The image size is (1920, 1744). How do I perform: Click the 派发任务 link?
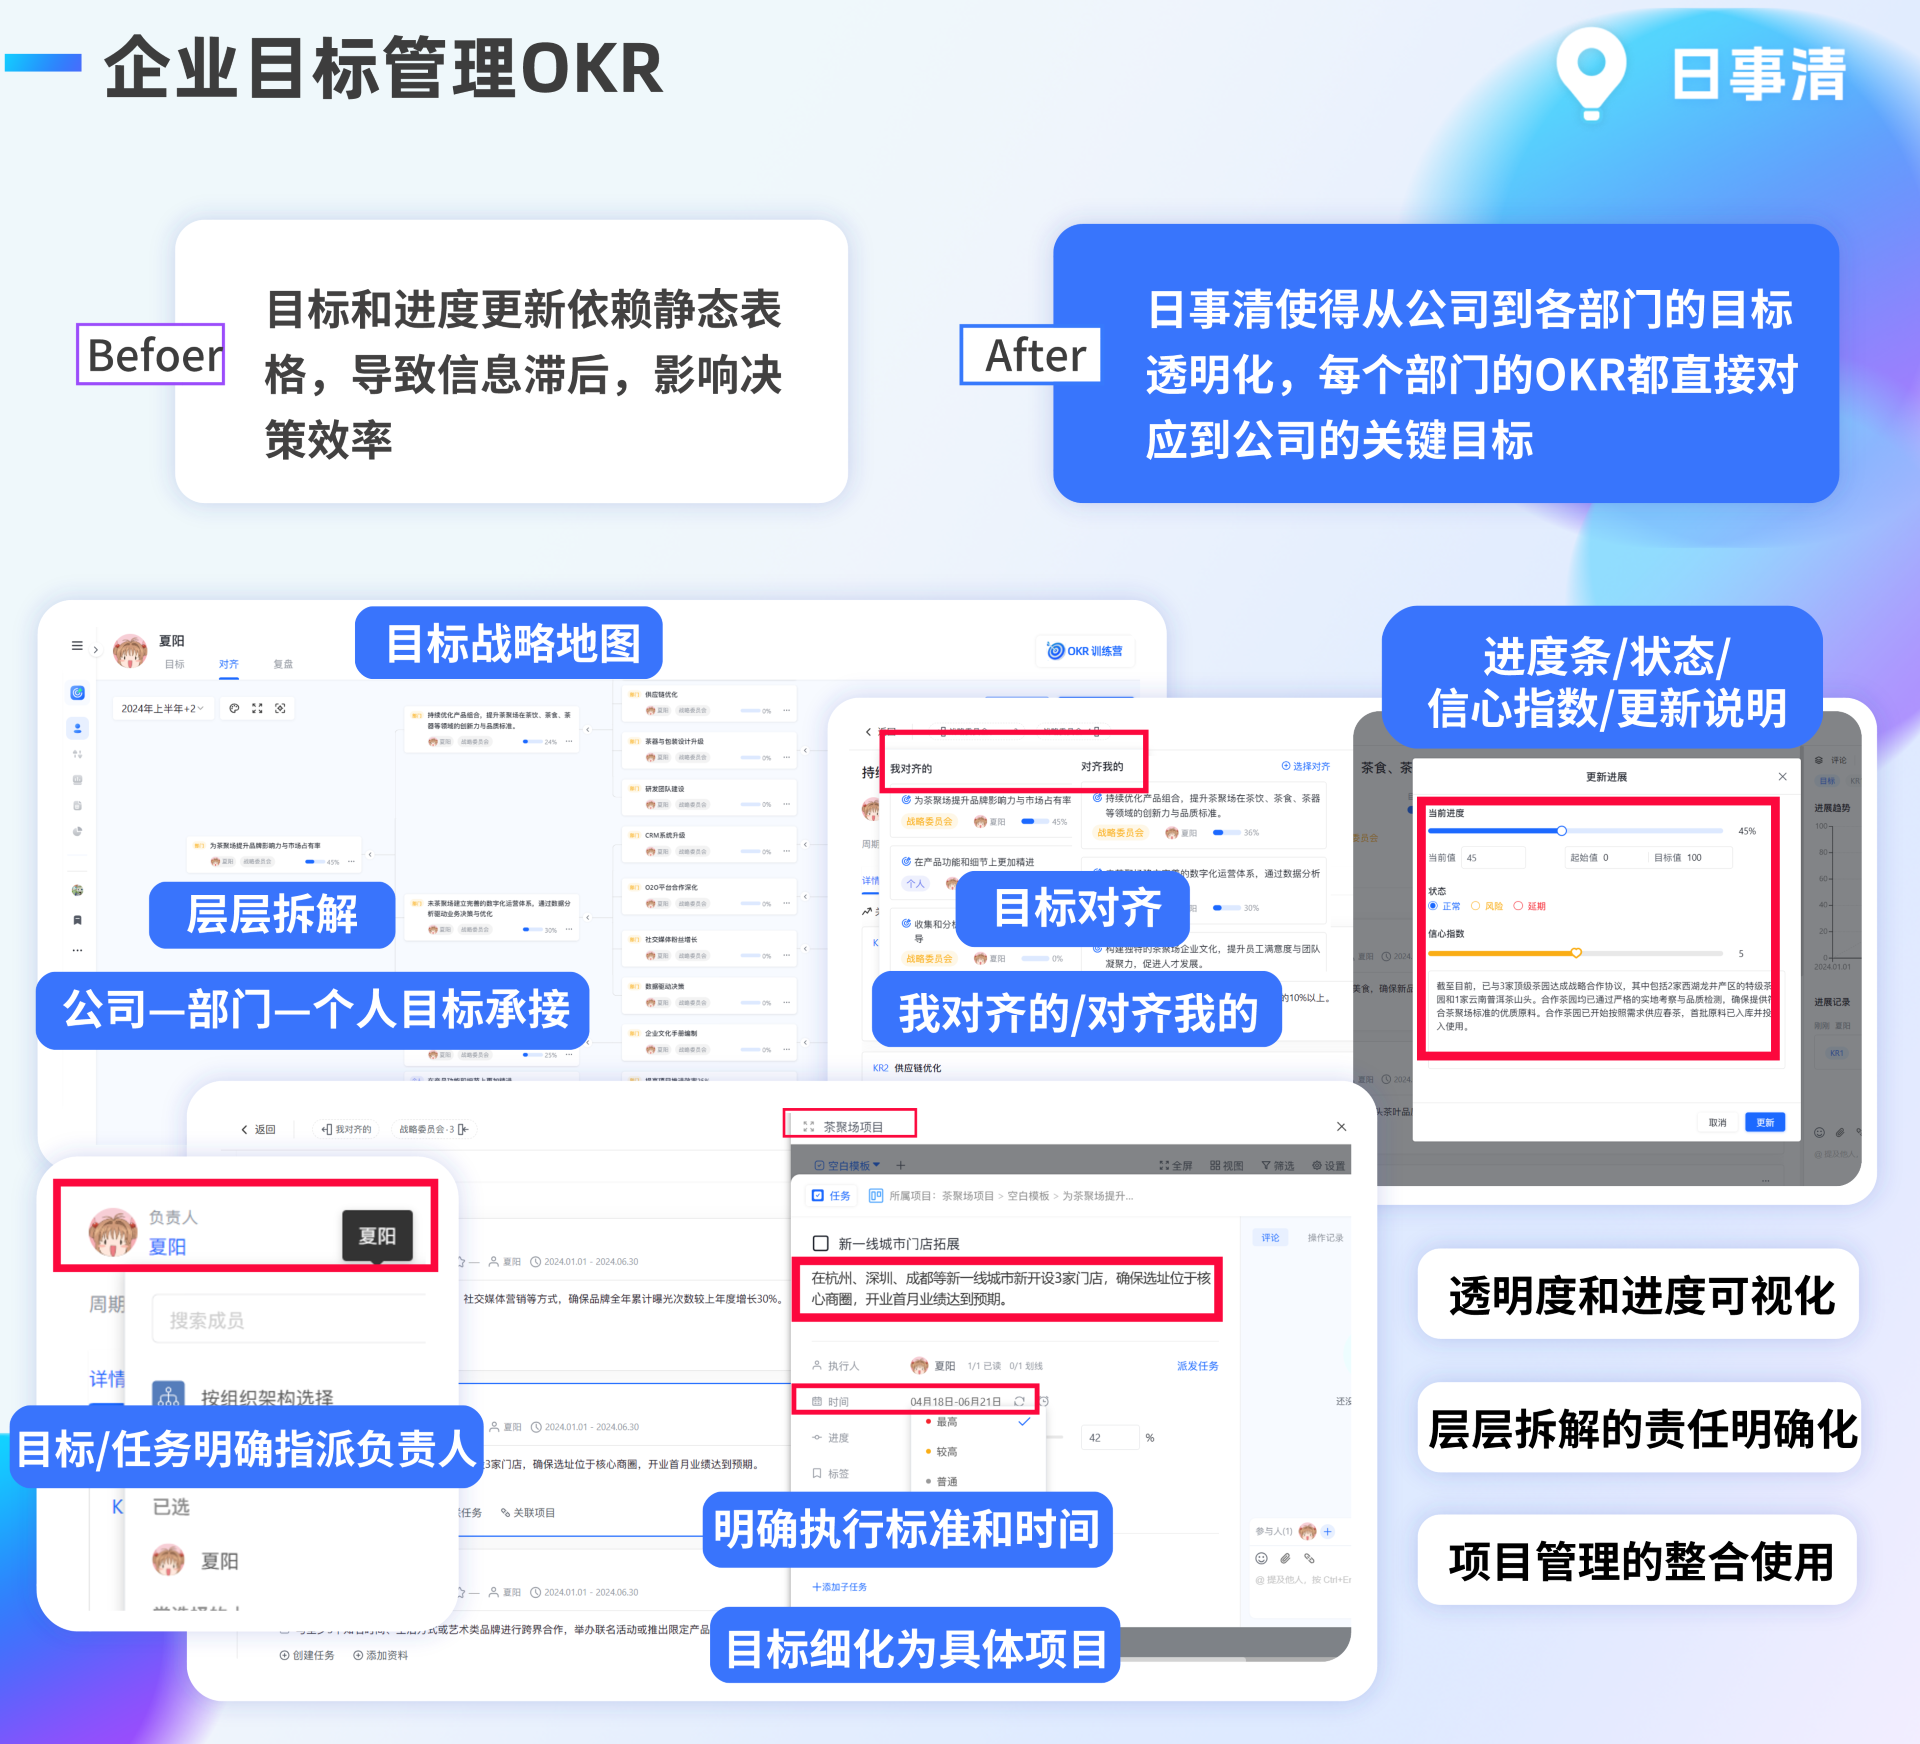coord(1197,1366)
